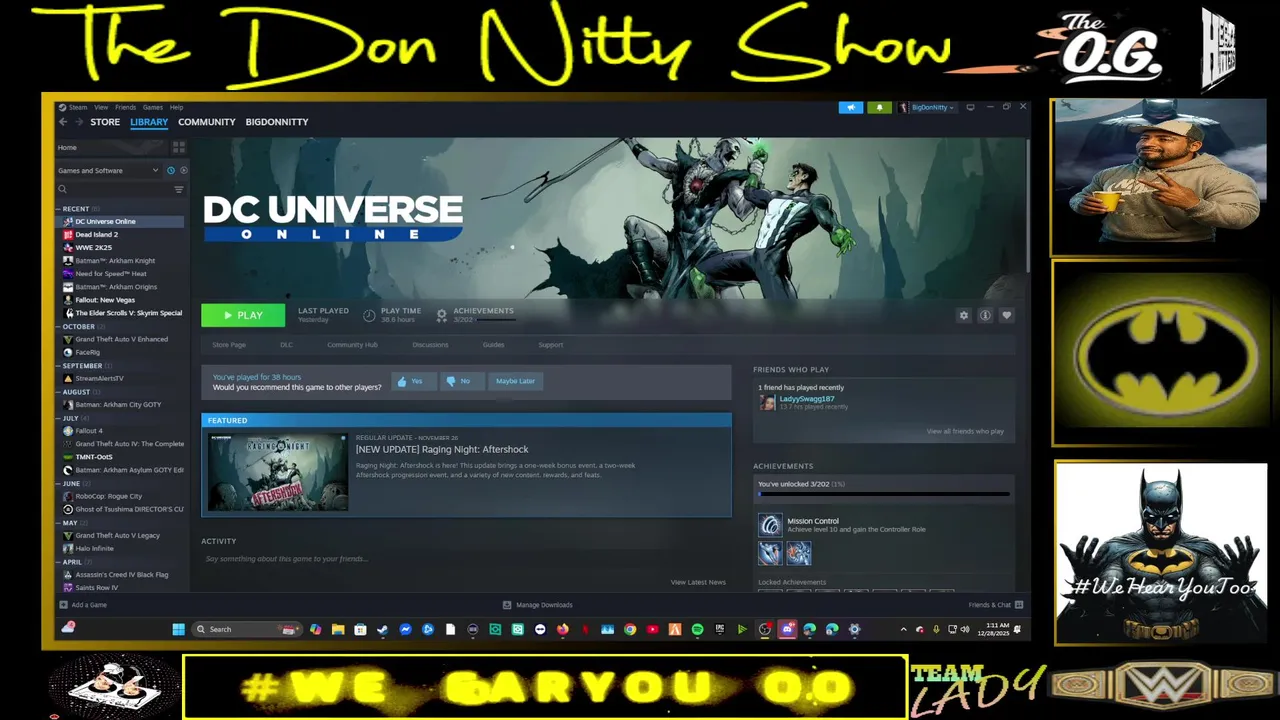
Task: Add DC Universe Online to favorites heart
Action: pyautogui.click(x=1007, y=315)
